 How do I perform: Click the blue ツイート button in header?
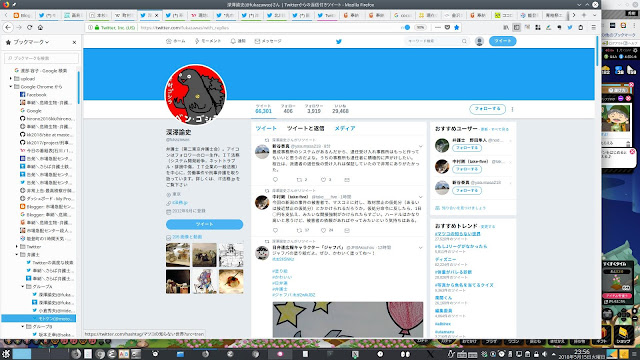tap(502, 41)
